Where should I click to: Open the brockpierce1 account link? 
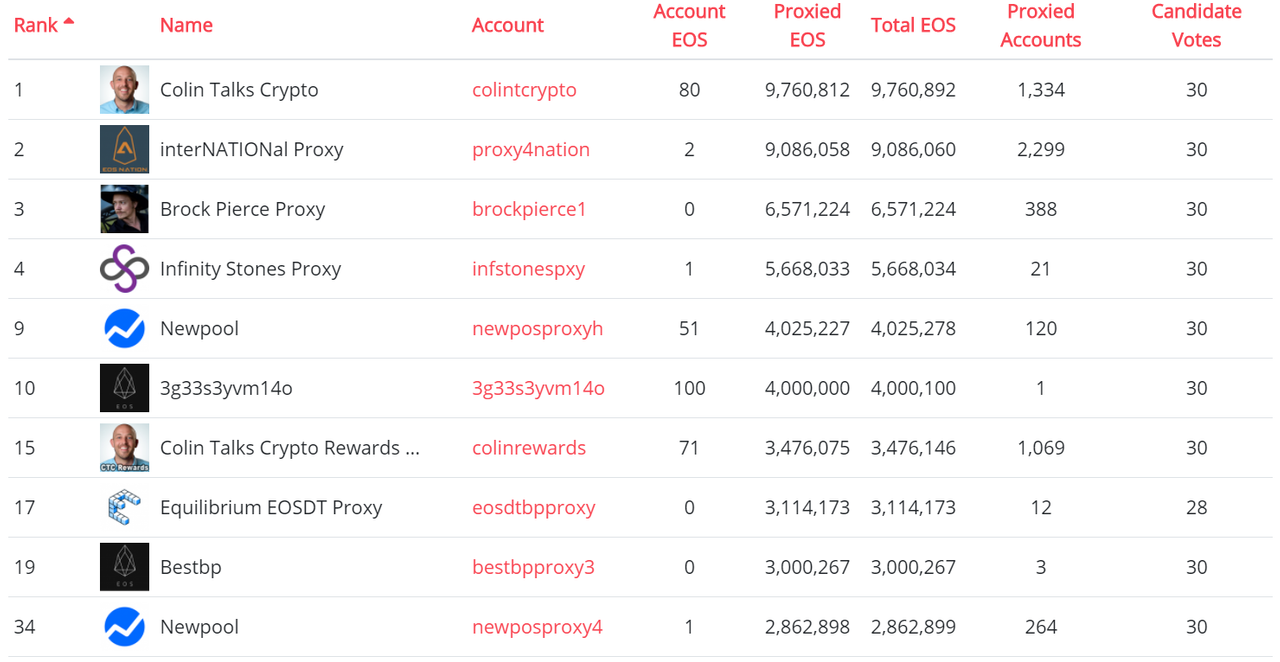coord(529,209)
